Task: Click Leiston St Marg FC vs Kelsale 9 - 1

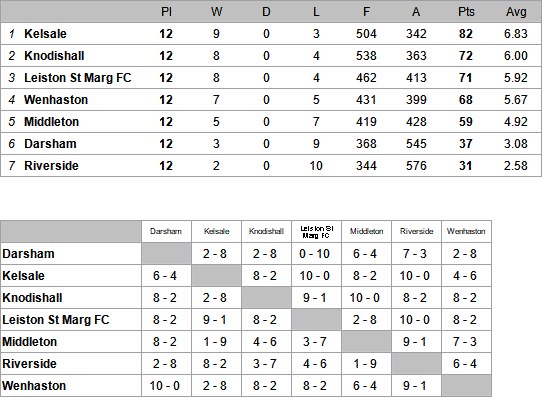Action: click(x=215, y=320)
